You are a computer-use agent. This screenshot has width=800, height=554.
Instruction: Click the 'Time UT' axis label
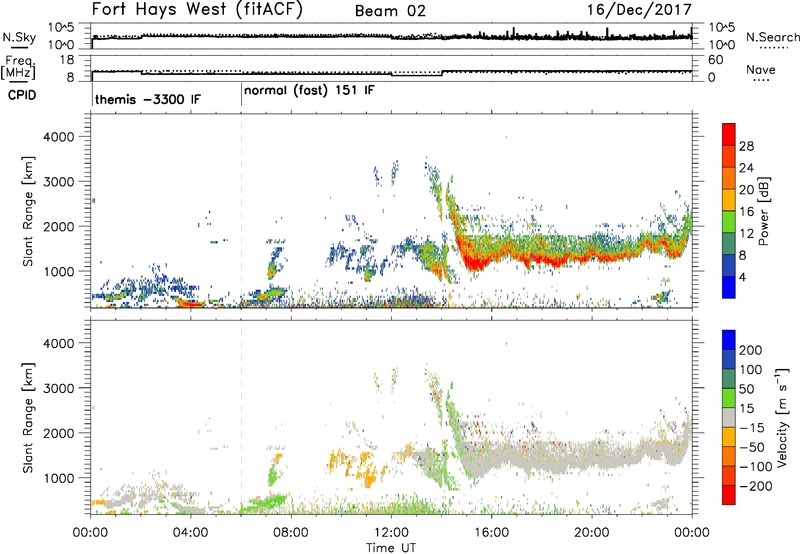point(391,548)
